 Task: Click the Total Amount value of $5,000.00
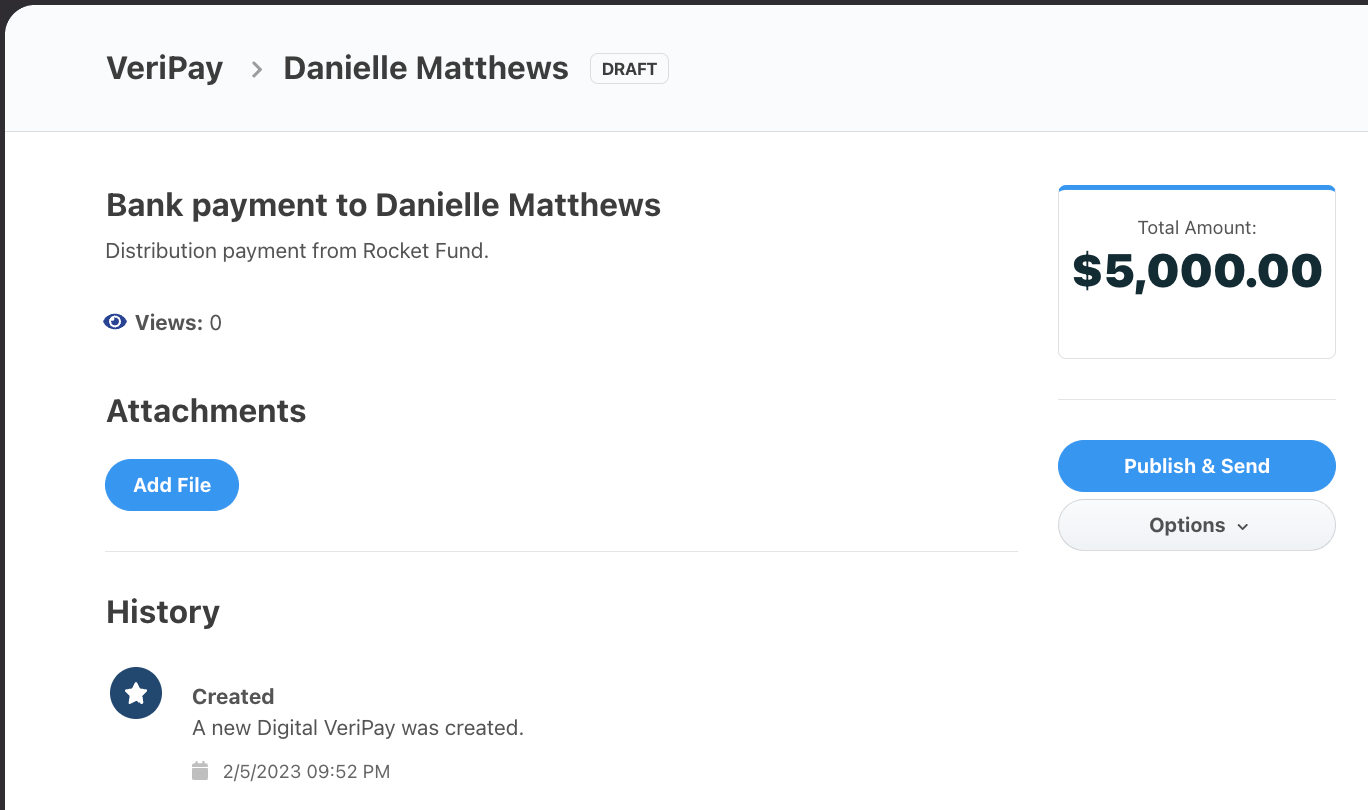pyautogui.click(x=1196, y=270)
